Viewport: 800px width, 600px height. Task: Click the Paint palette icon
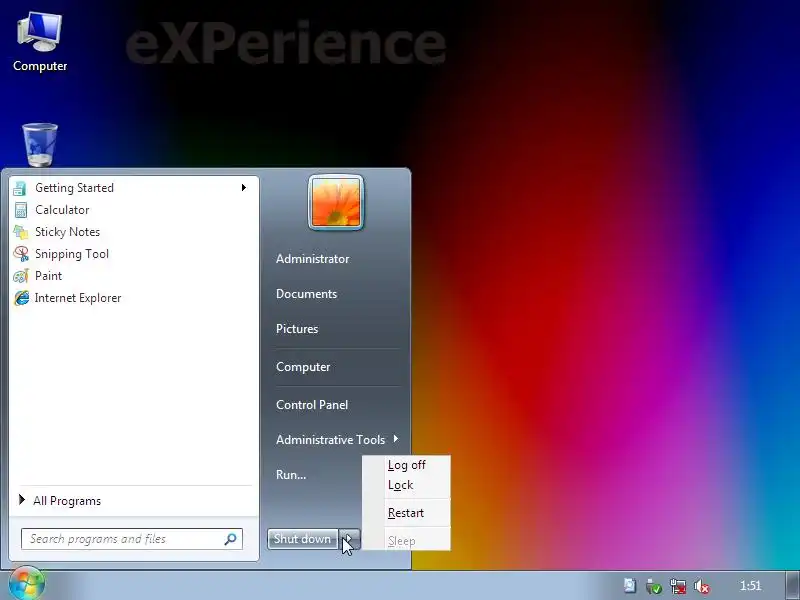[x=21, y=276]
